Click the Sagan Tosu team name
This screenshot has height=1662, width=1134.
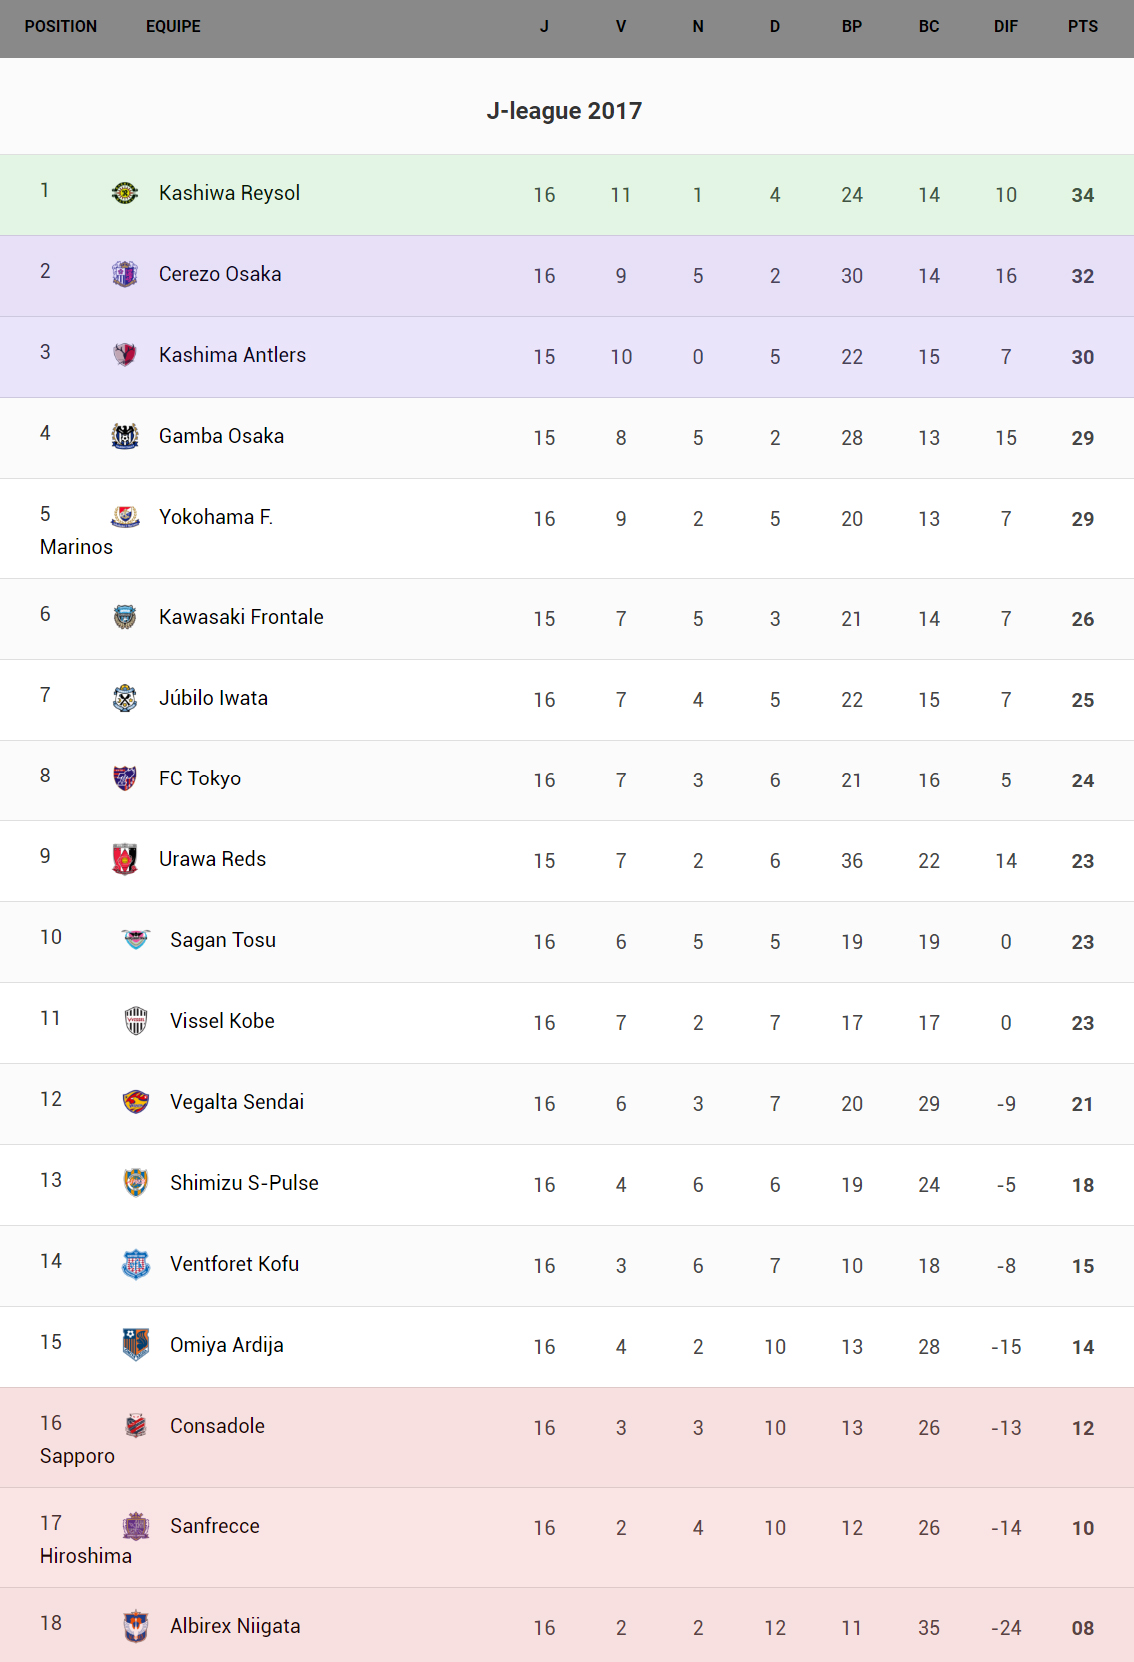pos(223,940)
